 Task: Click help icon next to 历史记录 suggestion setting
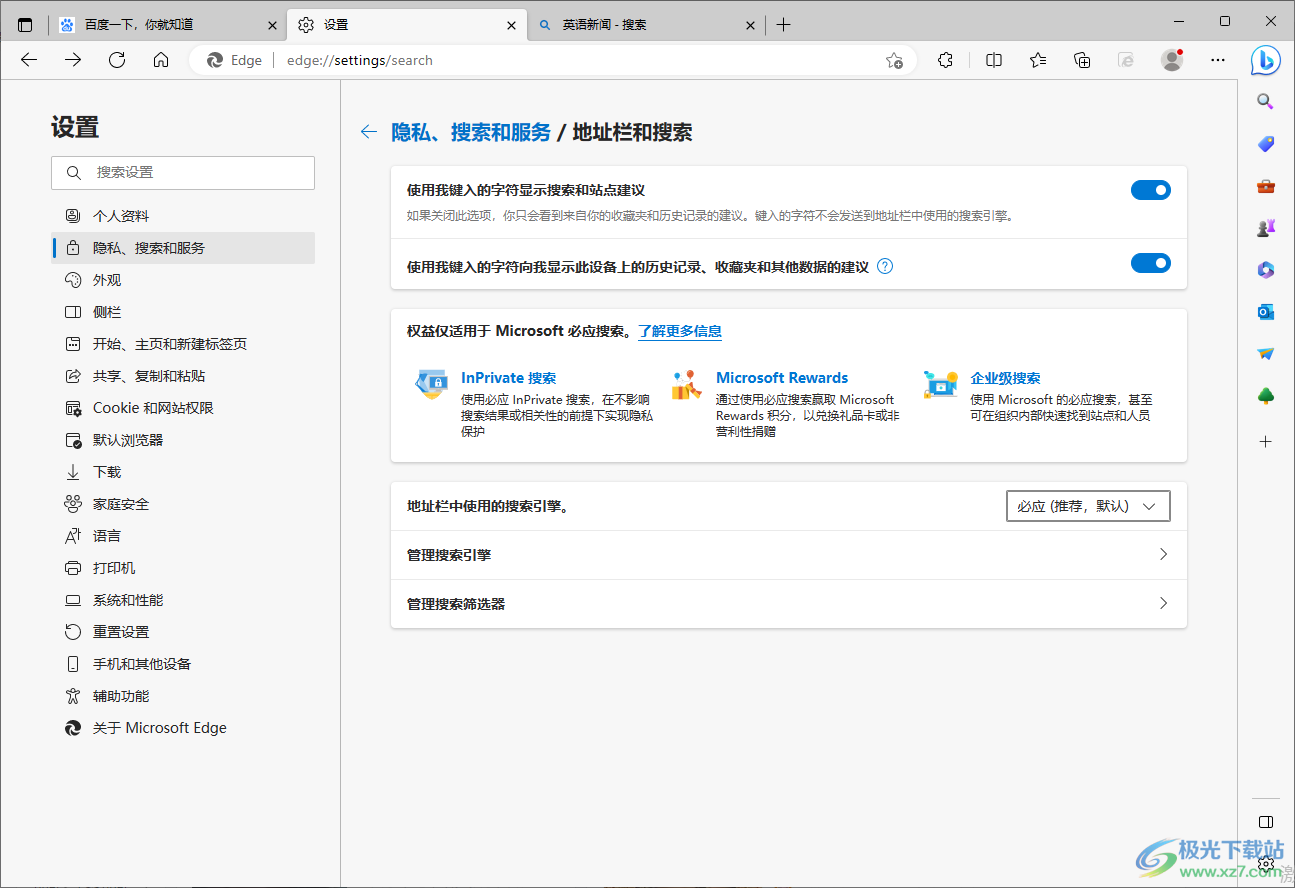[x=885, y=267]
